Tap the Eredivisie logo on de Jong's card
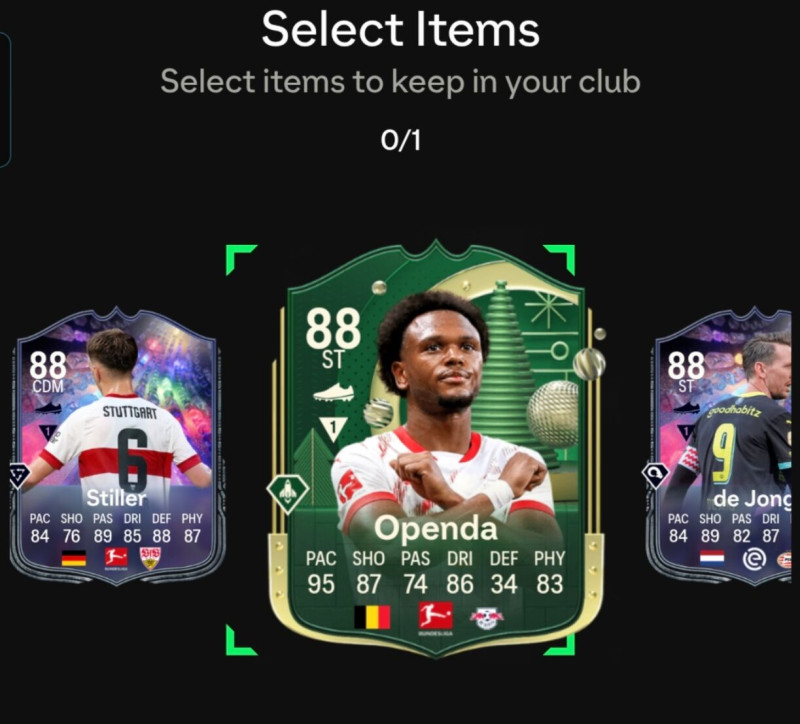 click(754, 559)
